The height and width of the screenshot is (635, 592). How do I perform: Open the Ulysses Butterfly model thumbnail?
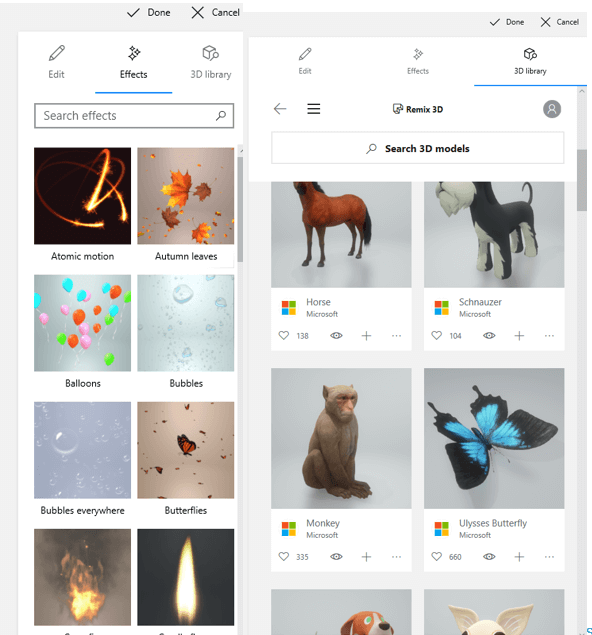(494, 438)
